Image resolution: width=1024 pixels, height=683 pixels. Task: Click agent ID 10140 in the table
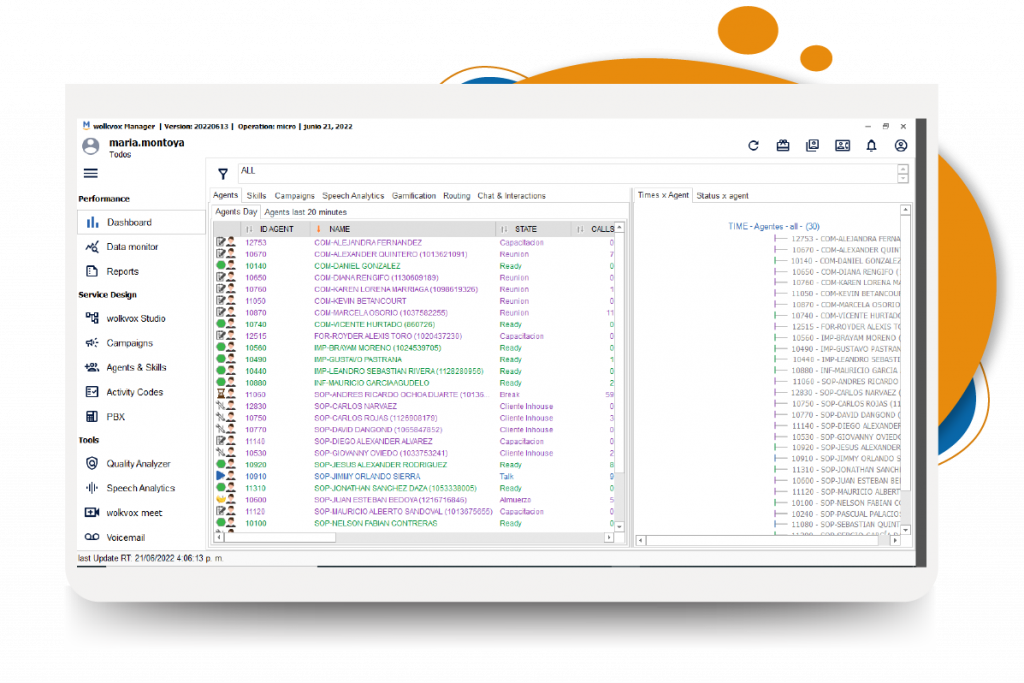tap(256, 266)
